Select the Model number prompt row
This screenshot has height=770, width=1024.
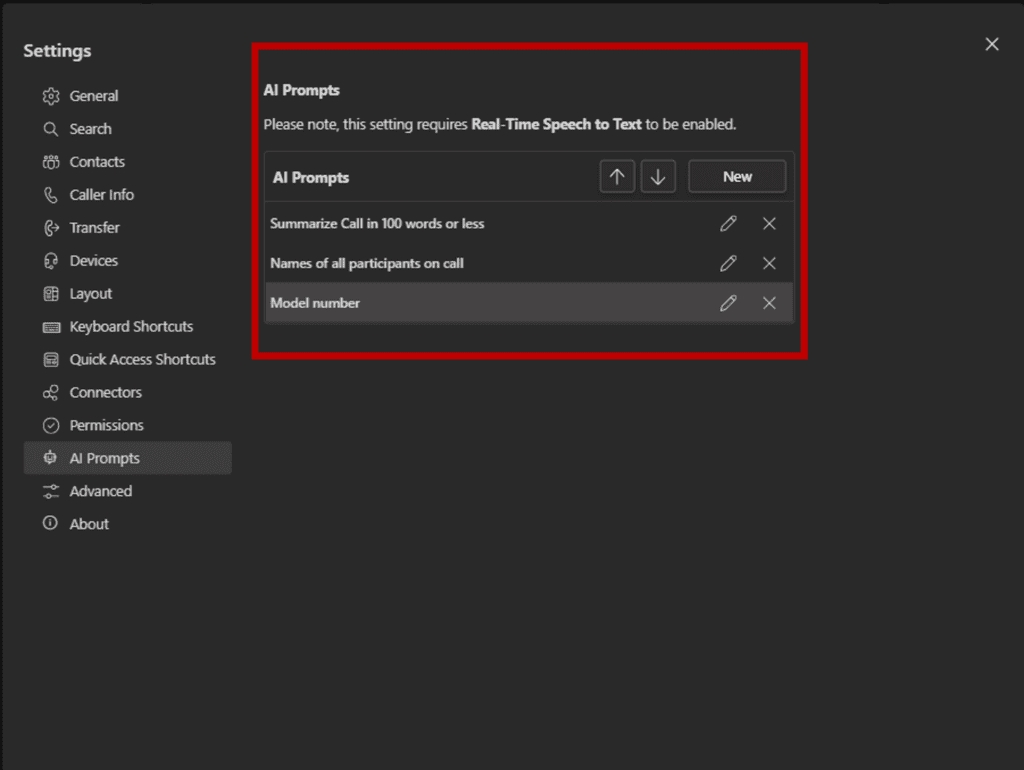(450, 303)
